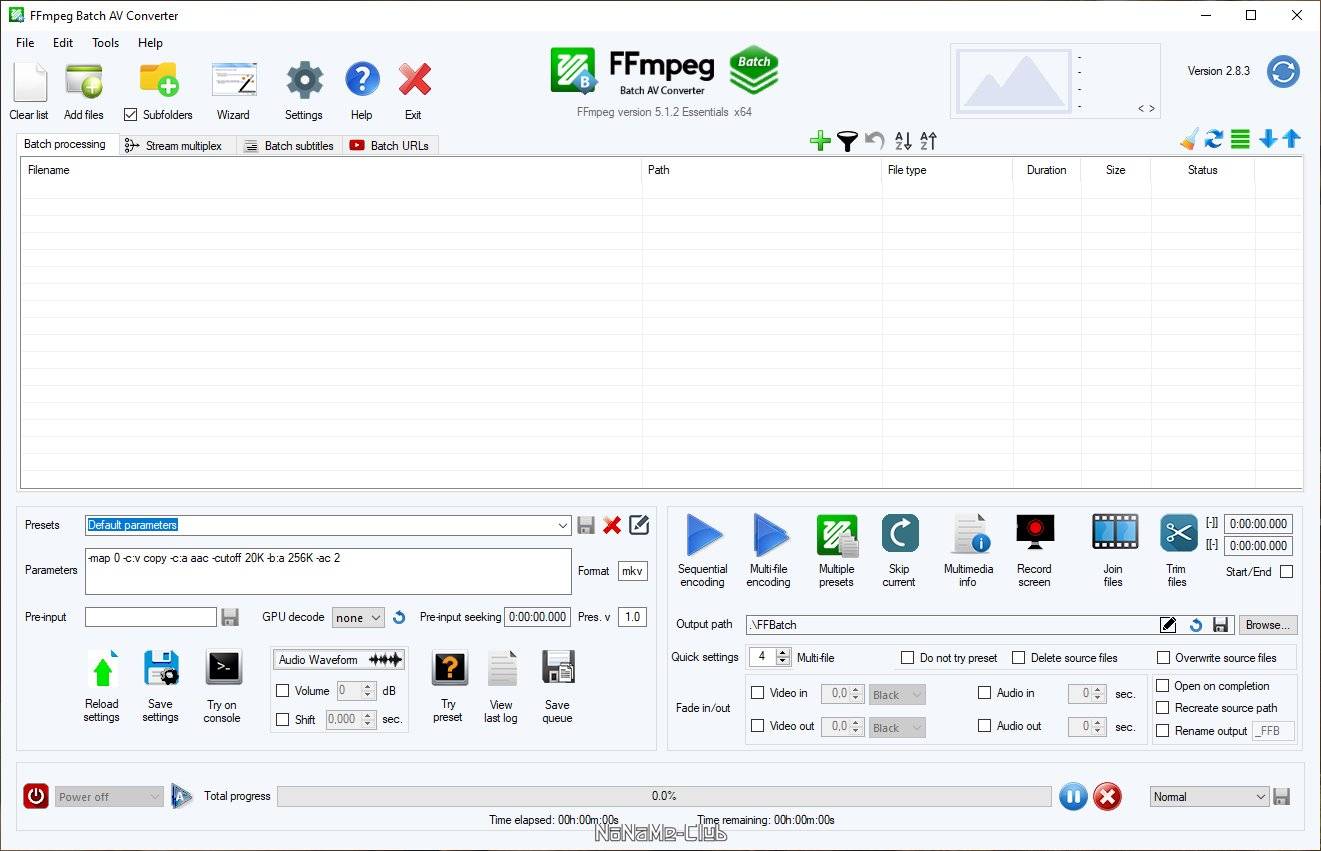The width and height of the screenshot is (1321, 851).
Task: Open Join files tool
Action: (x=1115, y=532)
